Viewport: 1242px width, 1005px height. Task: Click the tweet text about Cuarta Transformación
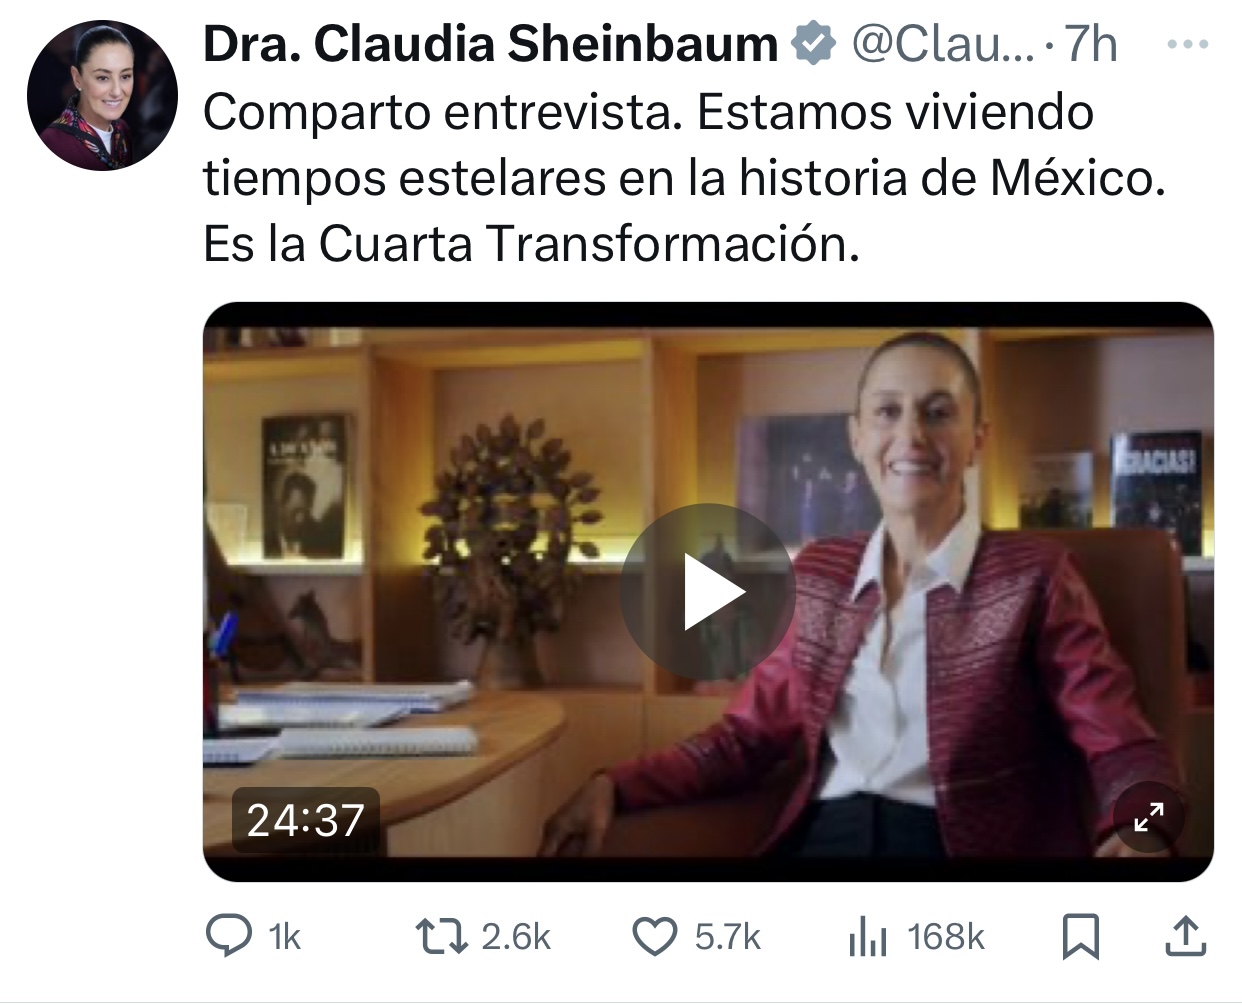pyautogui.click(x=685, y=178)
